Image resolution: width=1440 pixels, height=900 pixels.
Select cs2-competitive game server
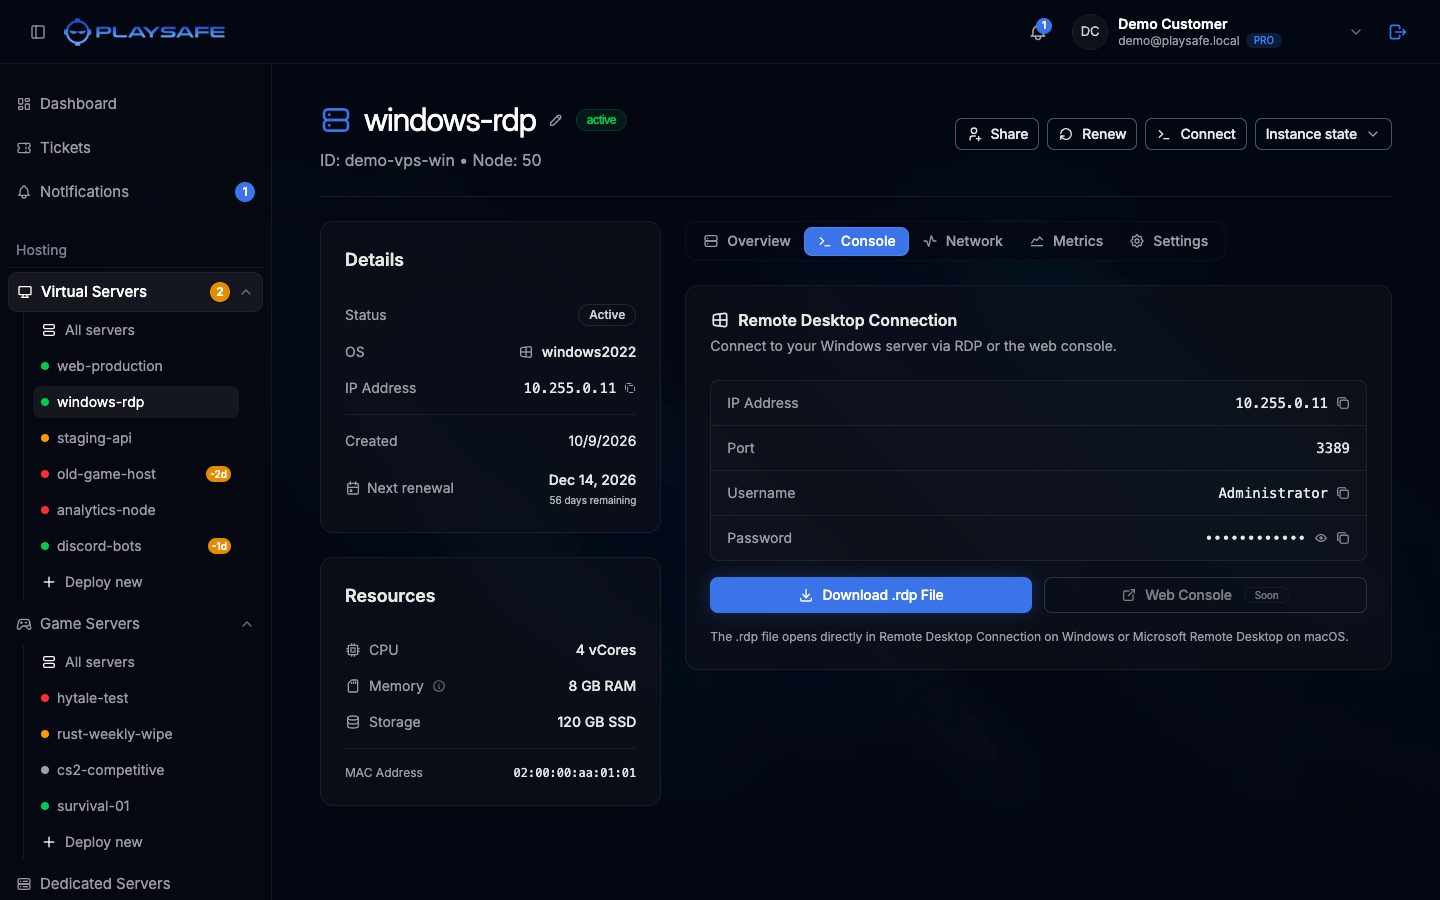tap(136, 770)
